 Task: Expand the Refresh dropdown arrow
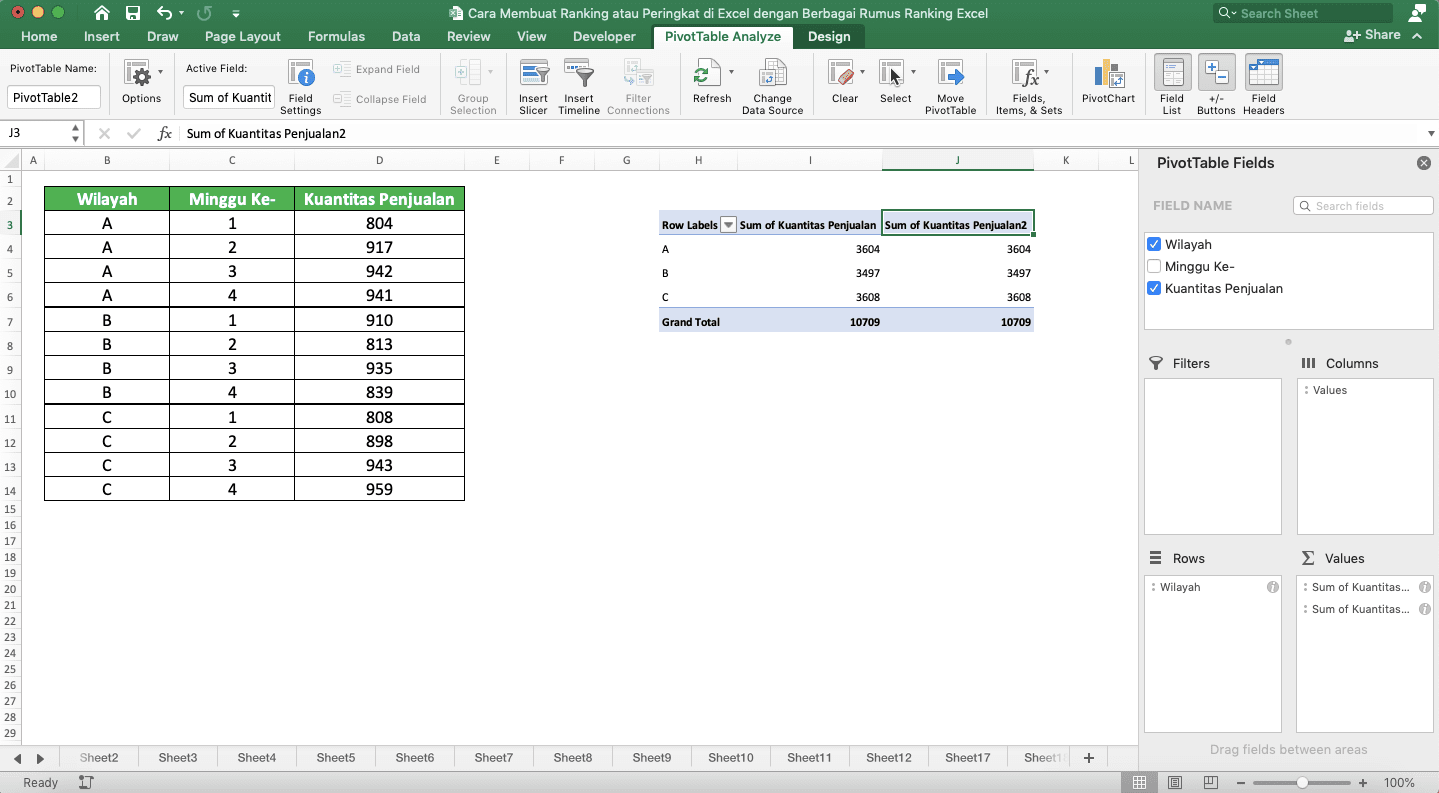[731, 72]
